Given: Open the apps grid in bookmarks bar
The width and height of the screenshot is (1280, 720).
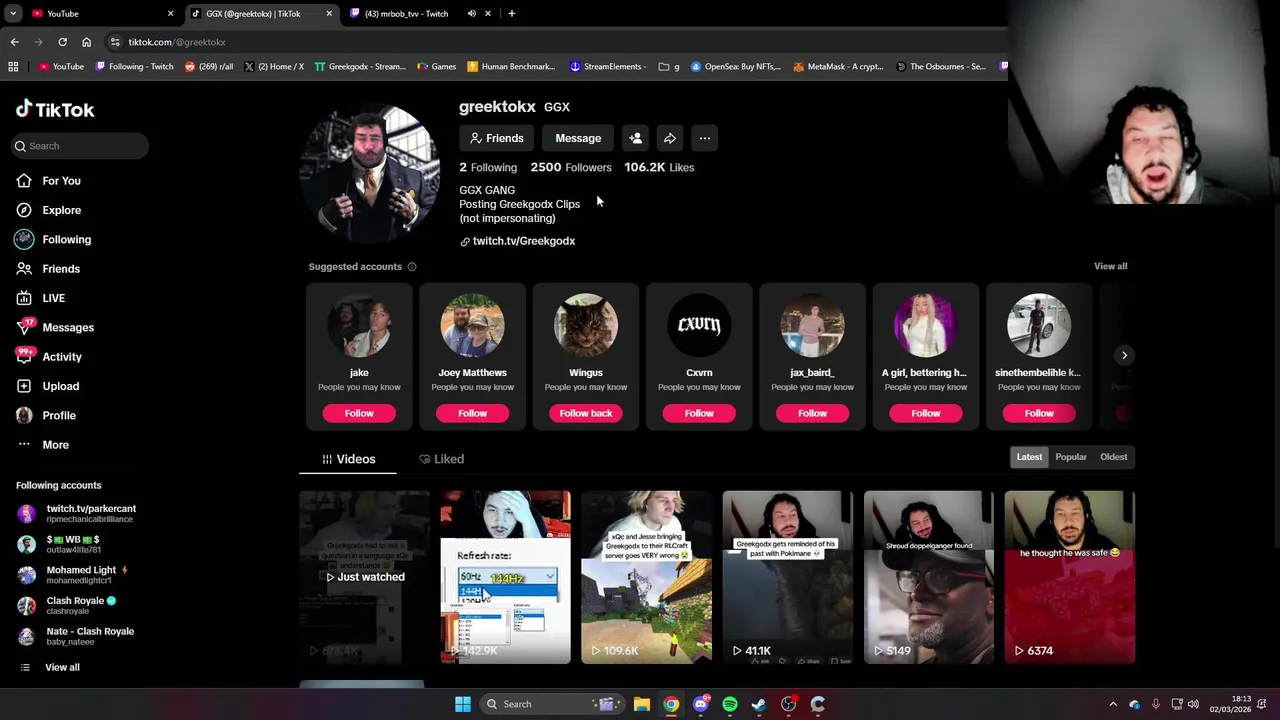Looking at the screenshot, I should [x=13, y=66].
